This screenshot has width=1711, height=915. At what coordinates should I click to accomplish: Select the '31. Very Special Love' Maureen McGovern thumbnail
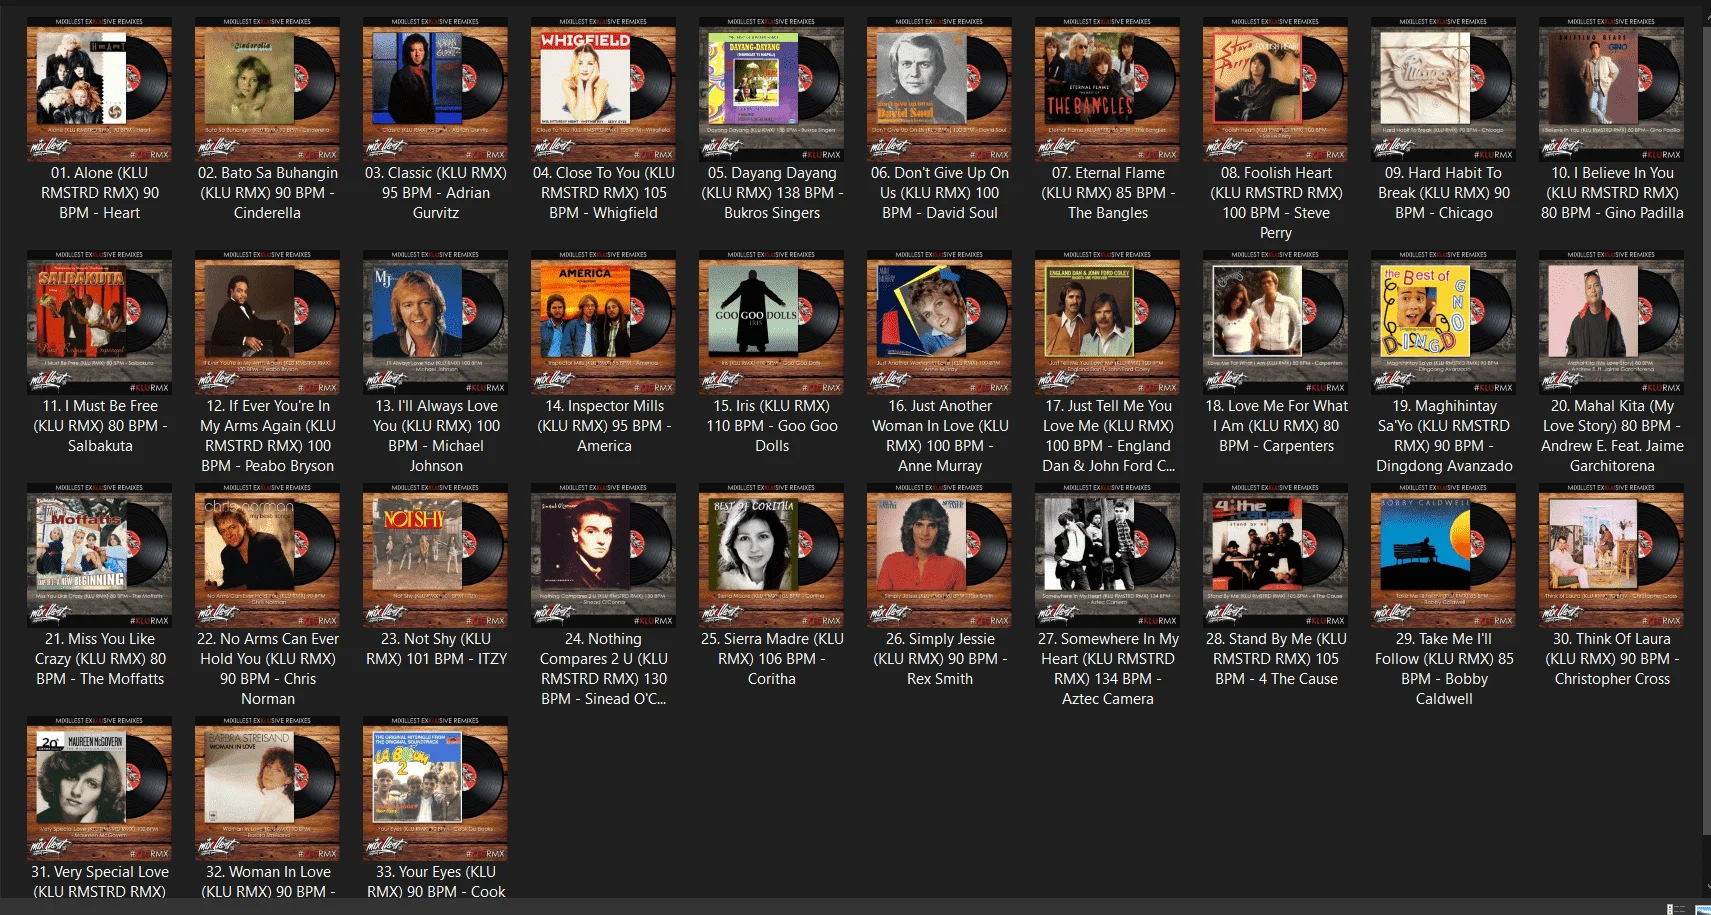point(100,788)
